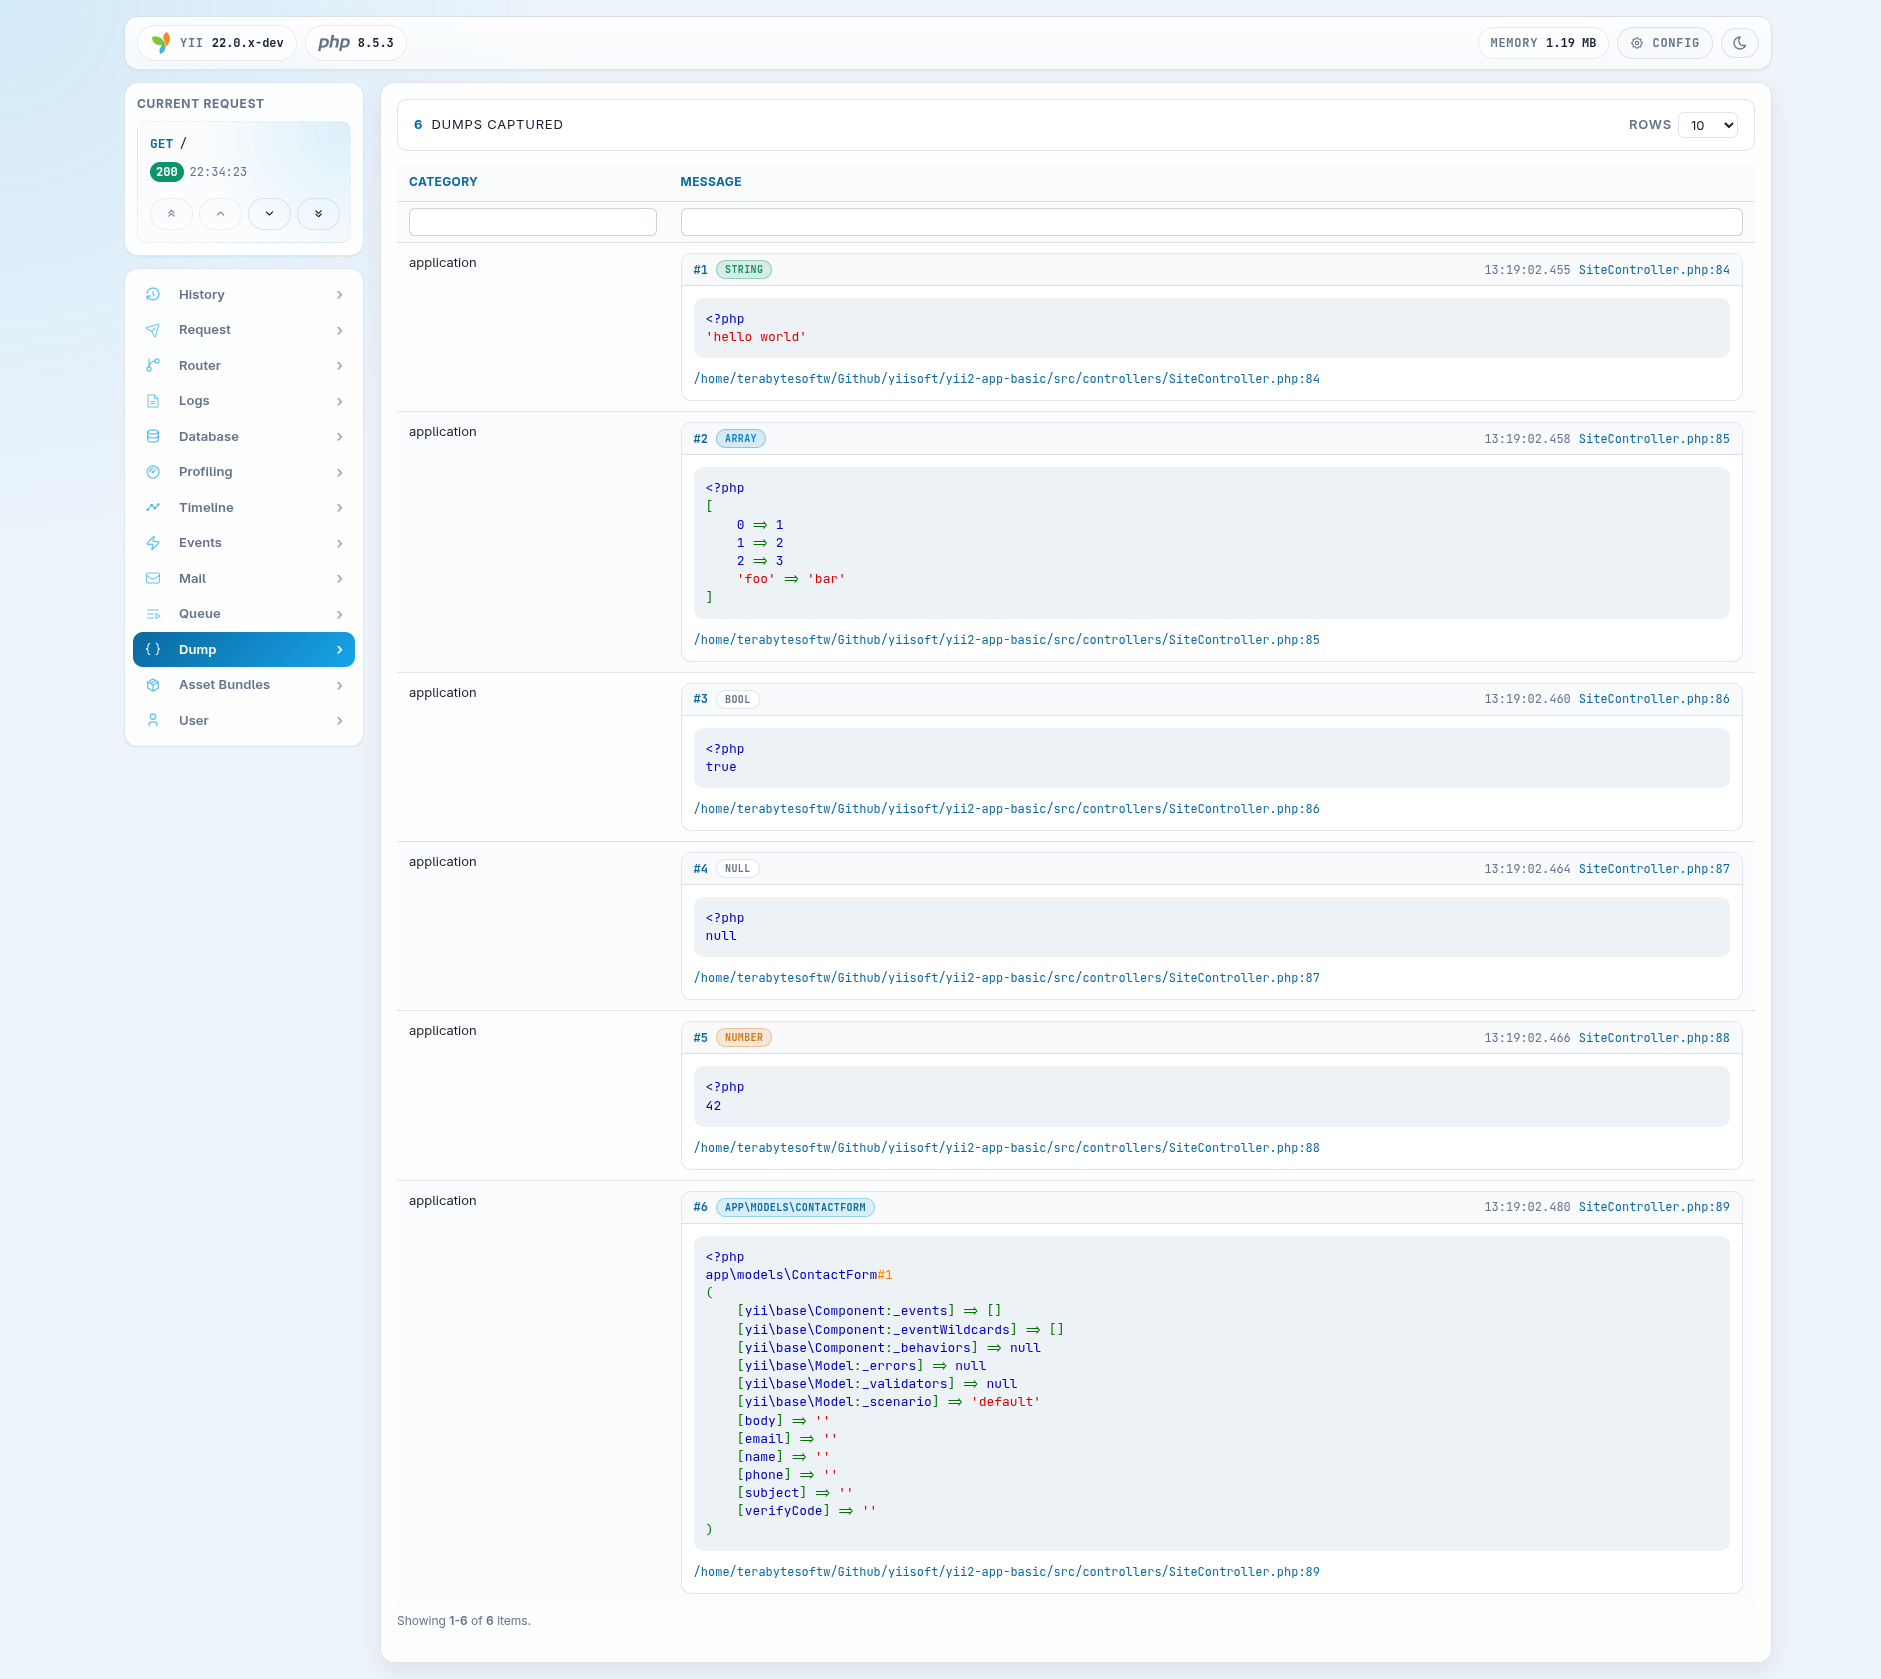Screen dimensions: 1881x1679
Task: Click the Mail envelope icon
Action: tap(153, 578)
